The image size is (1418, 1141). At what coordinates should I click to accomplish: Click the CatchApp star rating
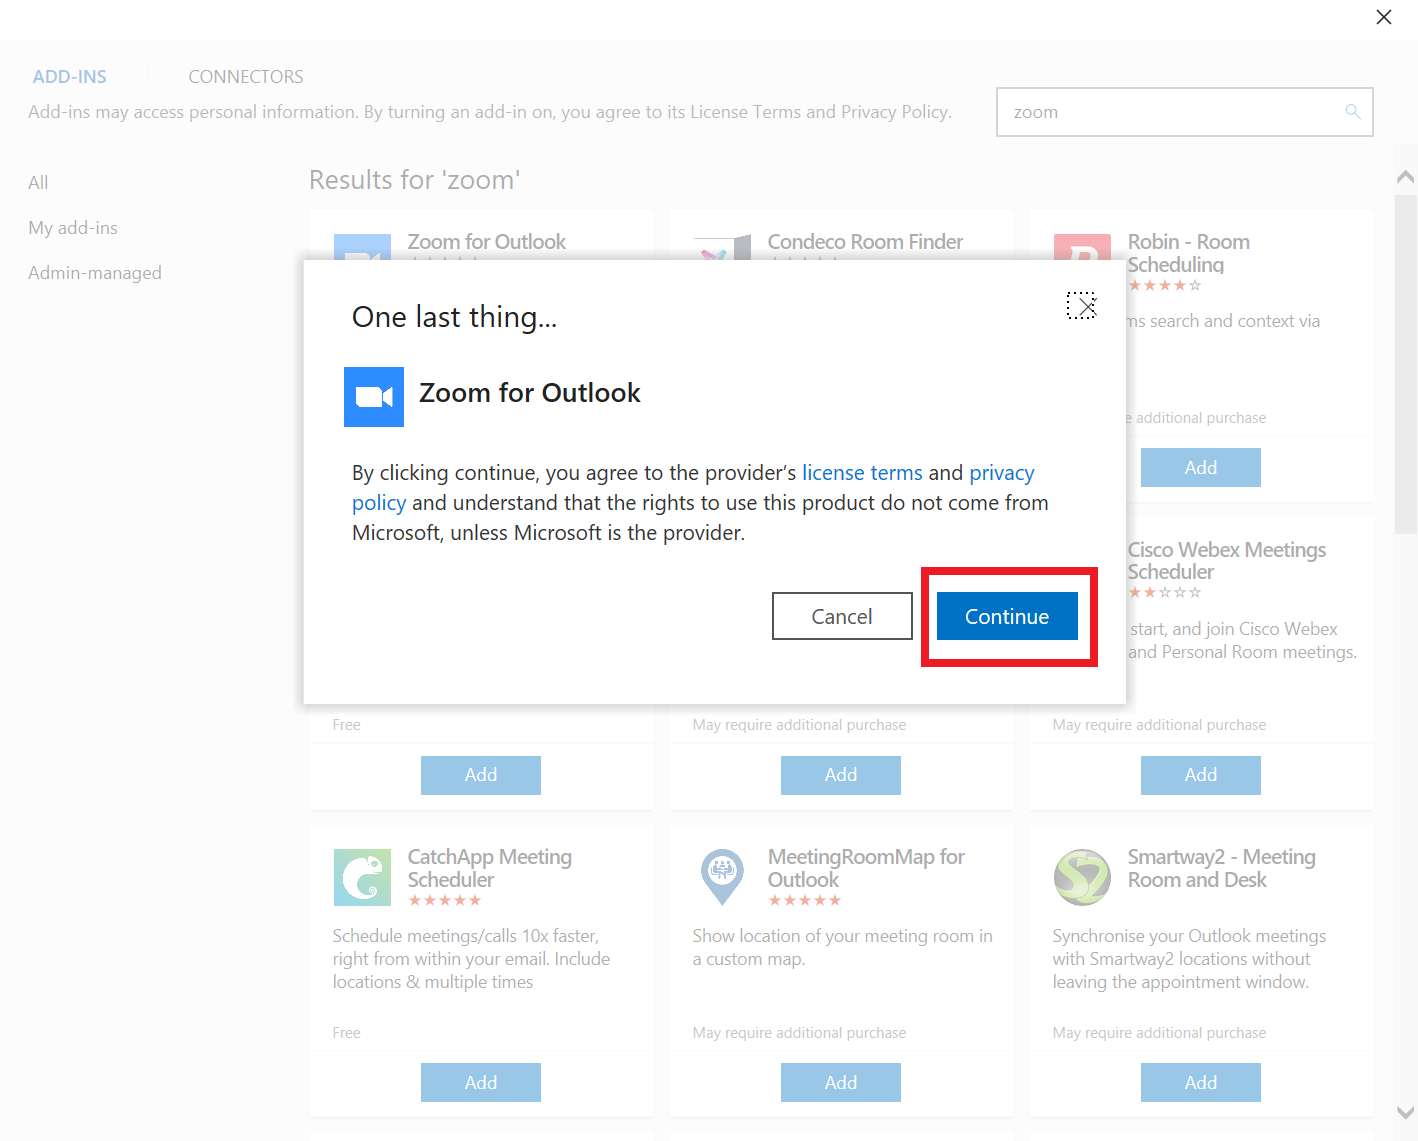[445, 900]
